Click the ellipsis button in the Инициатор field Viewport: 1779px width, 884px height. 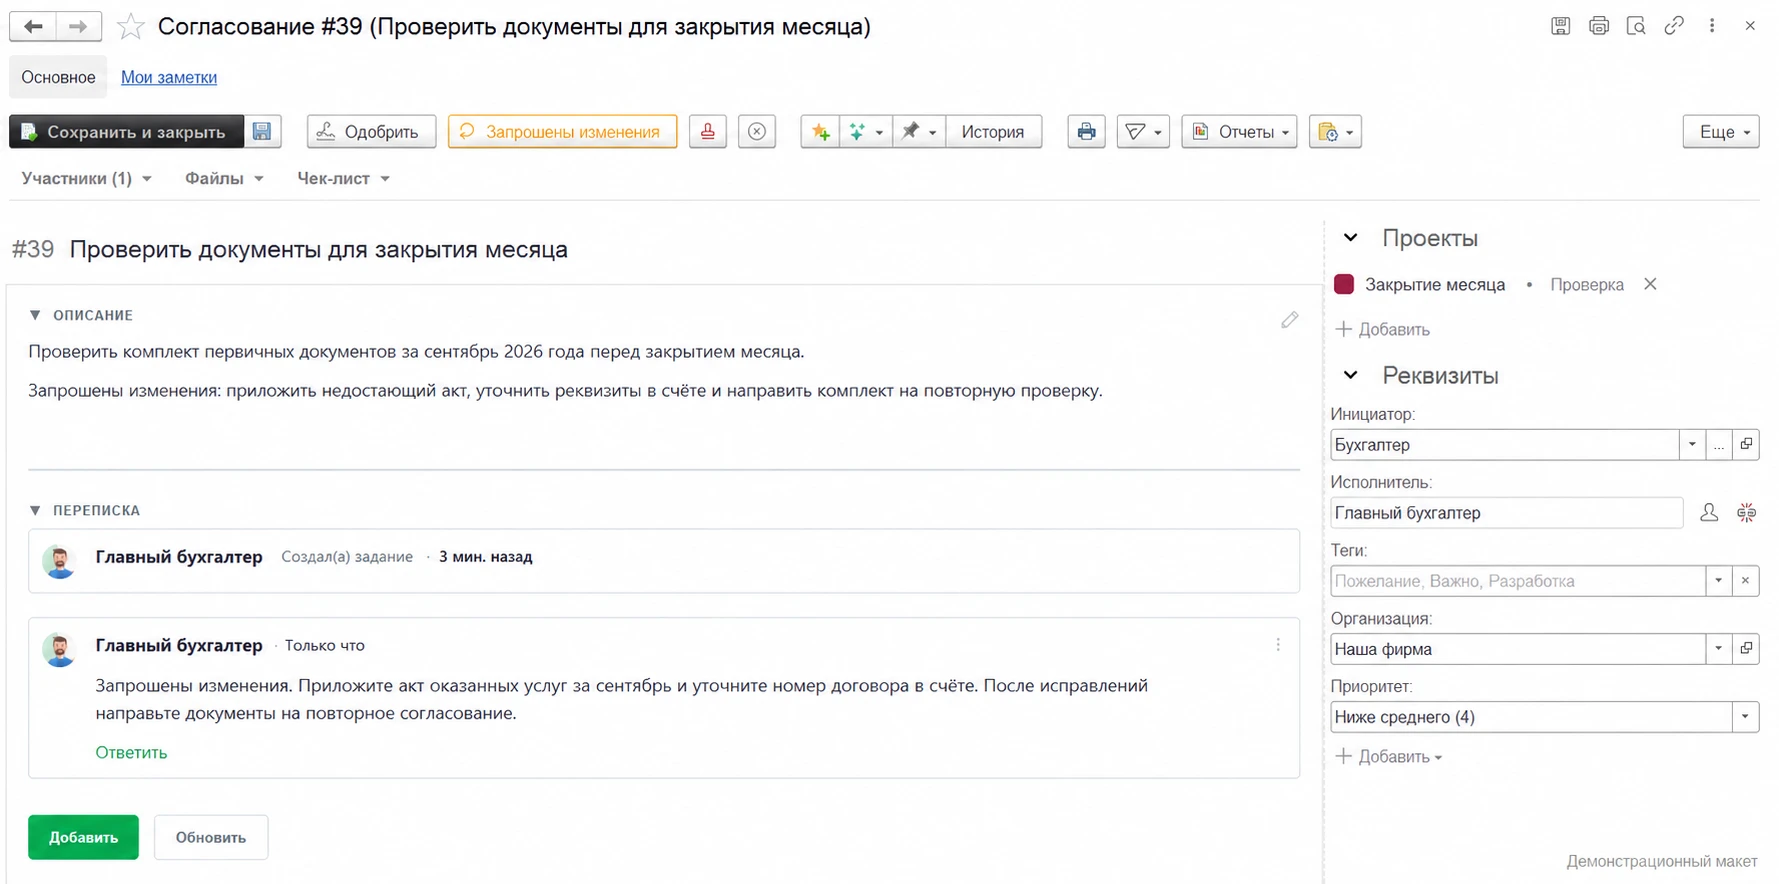click(1719, 445)
